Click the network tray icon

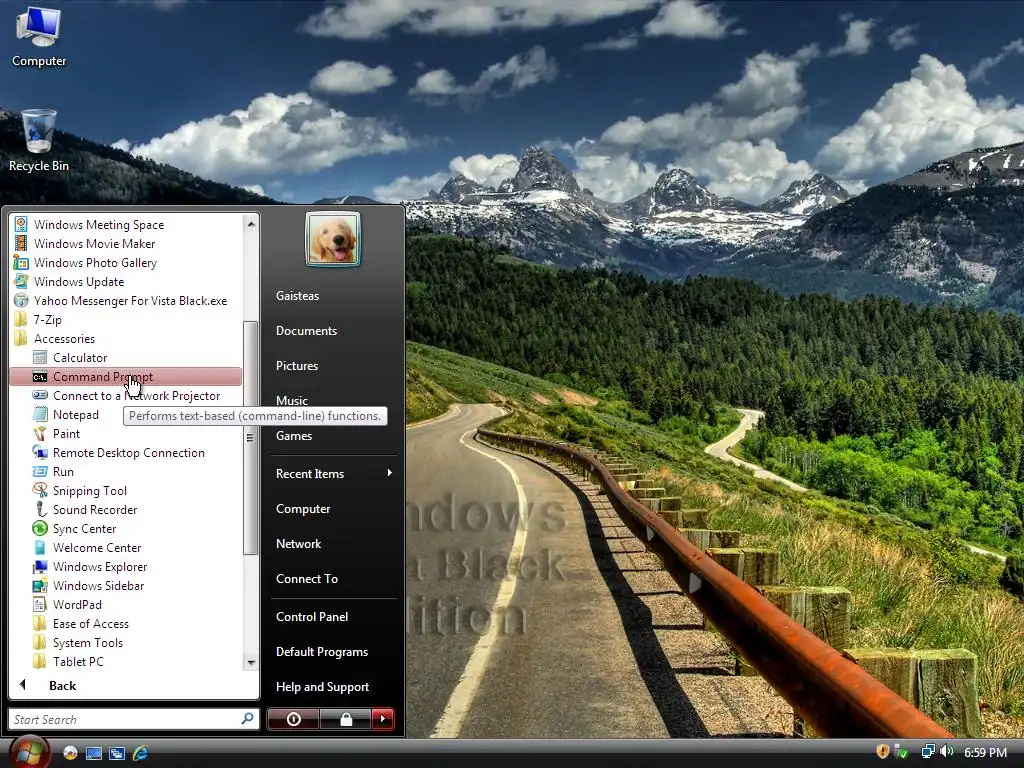click(927, 752)
